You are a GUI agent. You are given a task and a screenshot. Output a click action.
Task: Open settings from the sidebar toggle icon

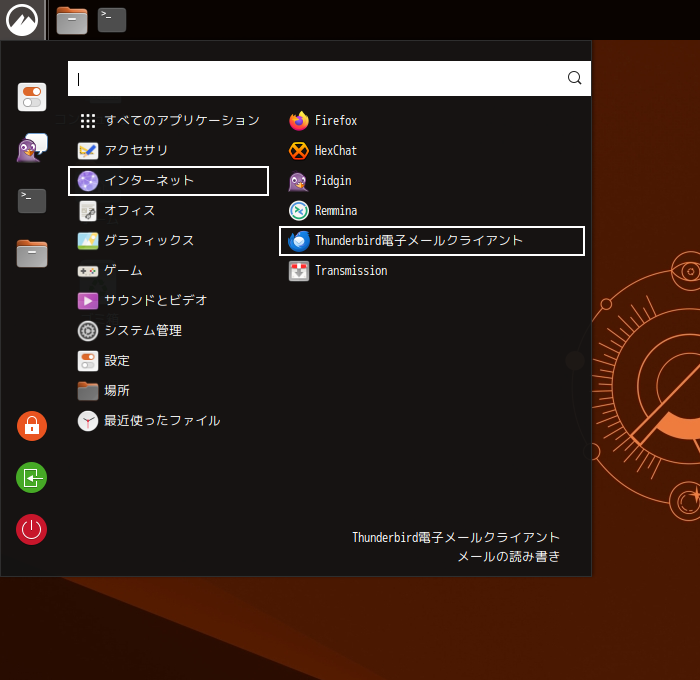click(x=32, y=97)
